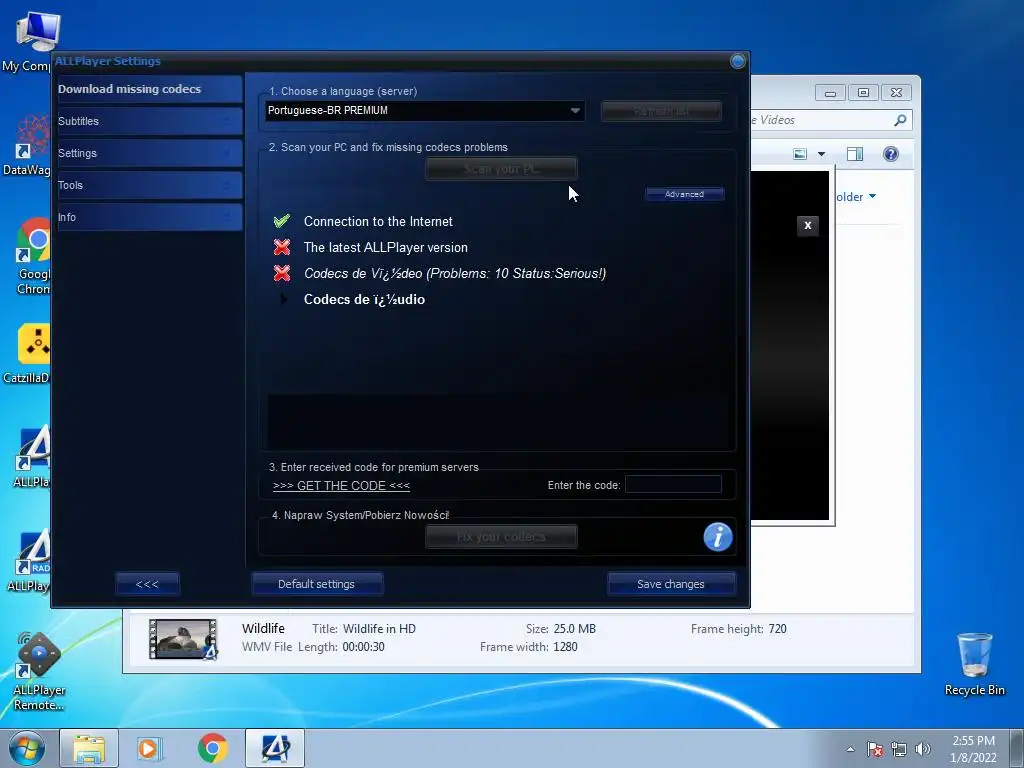This screenshot has width=1024, height=768.
Task: Click the Default settings button
Action: pos(317,584)
